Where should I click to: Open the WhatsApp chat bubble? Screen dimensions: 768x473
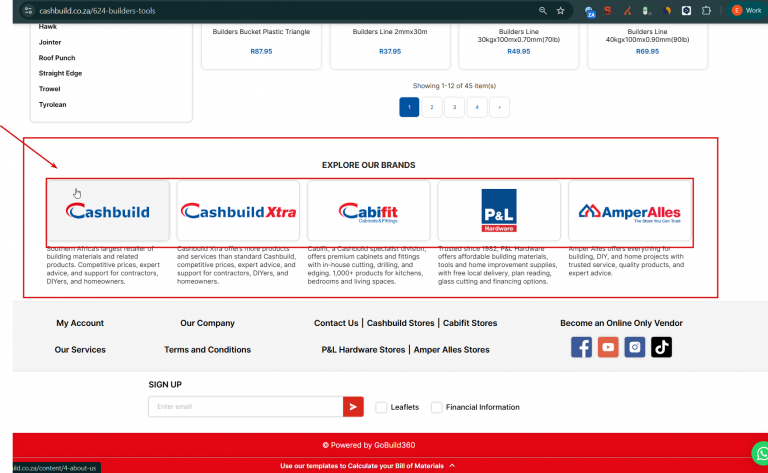click(761, 454)
